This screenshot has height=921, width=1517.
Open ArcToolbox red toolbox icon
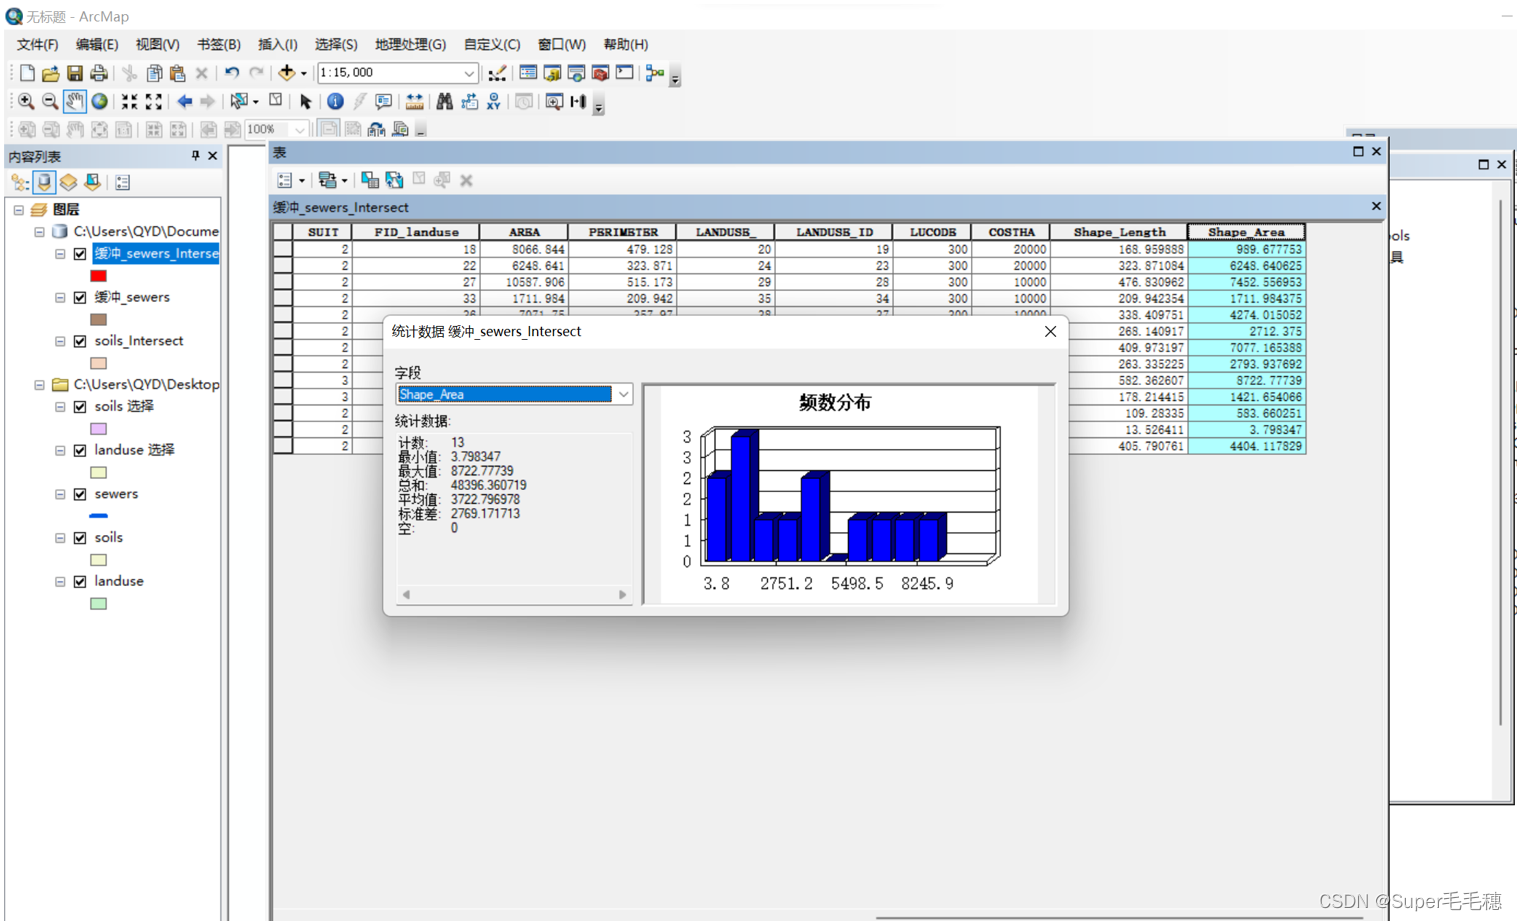click(x=600, y=73)
